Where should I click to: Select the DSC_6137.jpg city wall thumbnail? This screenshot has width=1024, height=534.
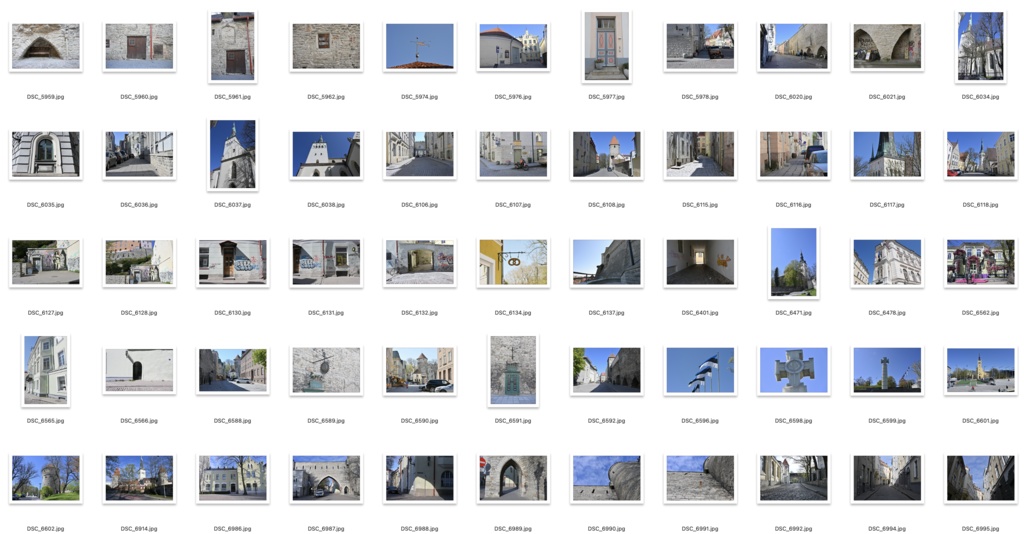coord(607,262)
